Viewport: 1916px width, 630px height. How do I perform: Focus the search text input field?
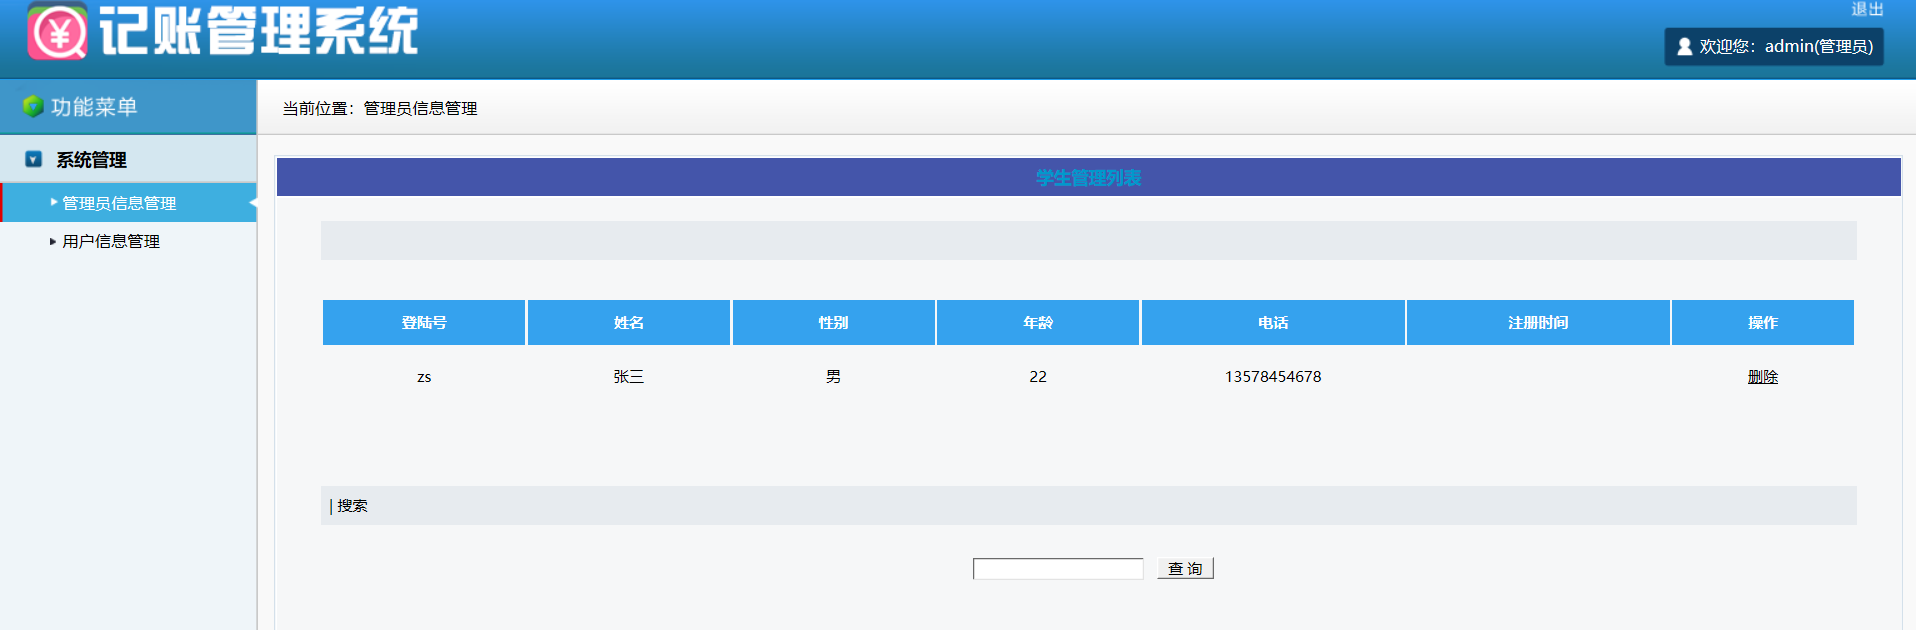pos(1057,569)
